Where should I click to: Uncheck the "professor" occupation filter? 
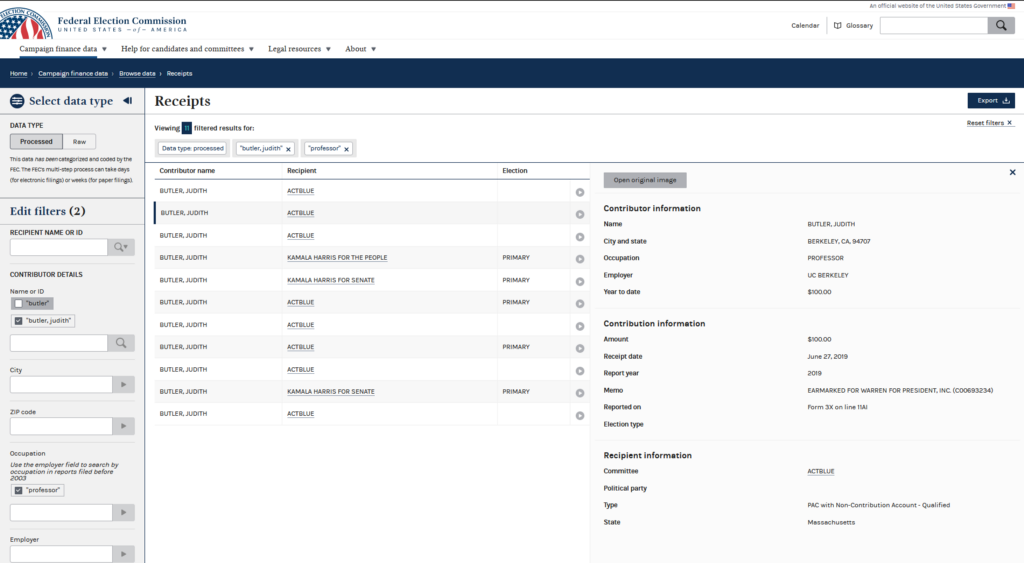pyautogui.click(x=18, y=491)
